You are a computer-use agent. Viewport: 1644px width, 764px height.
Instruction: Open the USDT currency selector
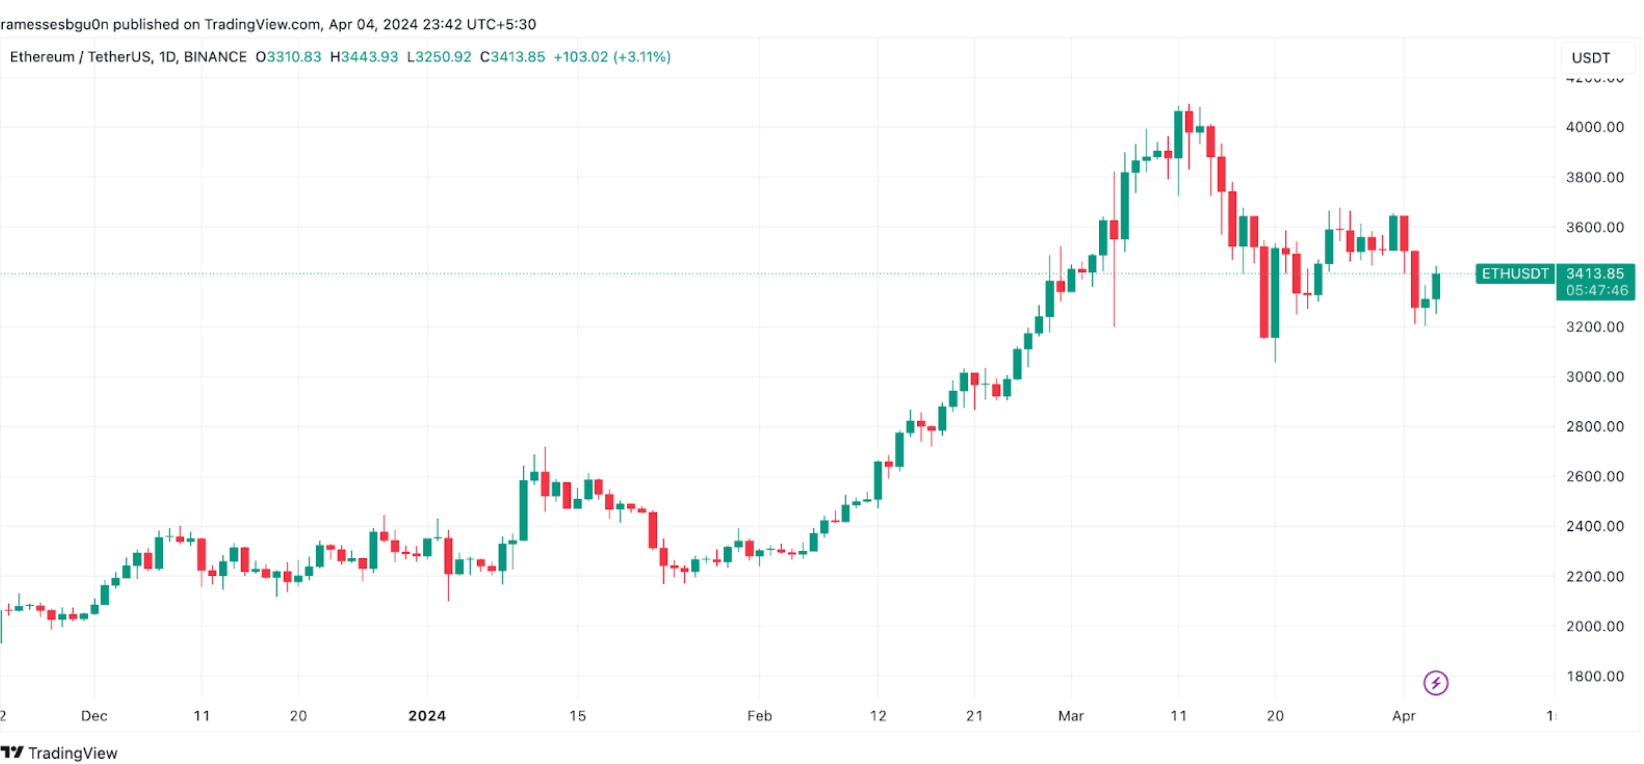1590,58
